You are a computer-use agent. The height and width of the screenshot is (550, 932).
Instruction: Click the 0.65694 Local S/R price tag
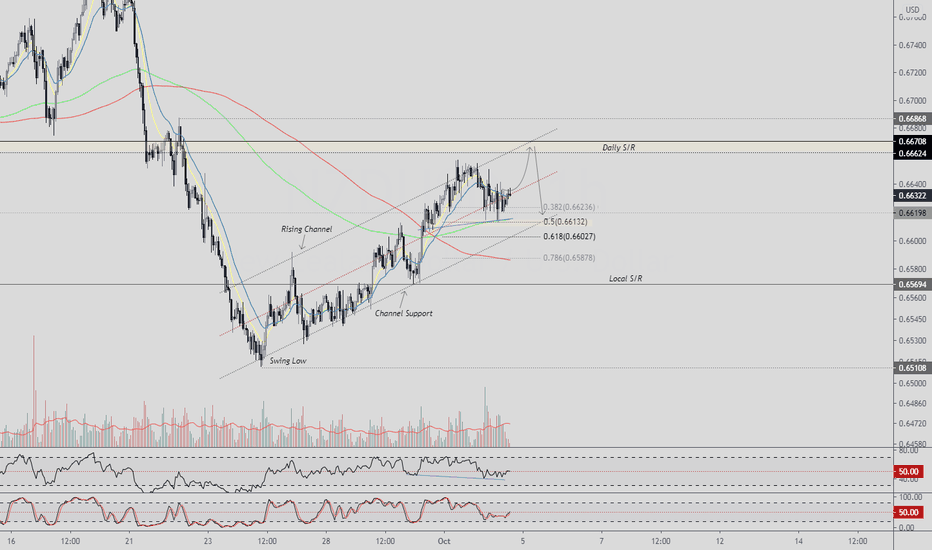pos(912,285)
